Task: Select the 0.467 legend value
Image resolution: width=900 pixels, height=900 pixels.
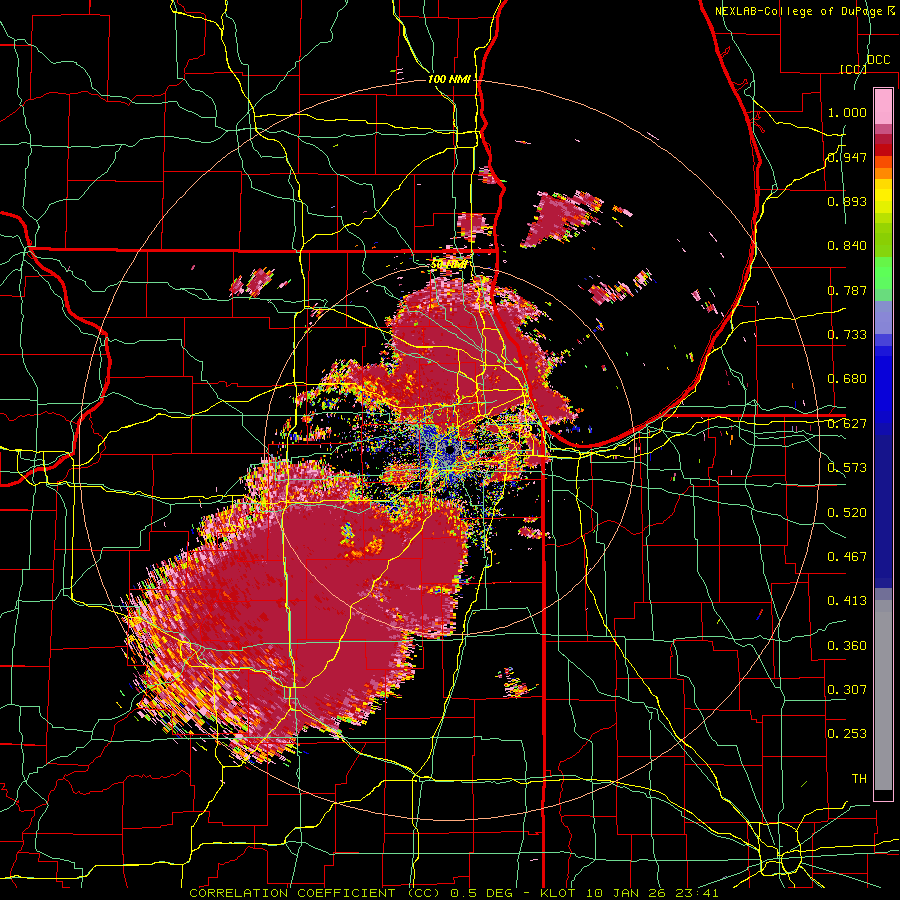Action: tap(847, 556)
